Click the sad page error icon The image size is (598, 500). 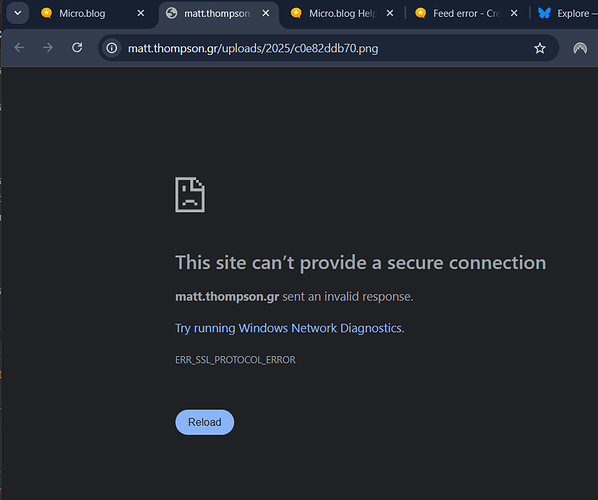coord(190,195)
